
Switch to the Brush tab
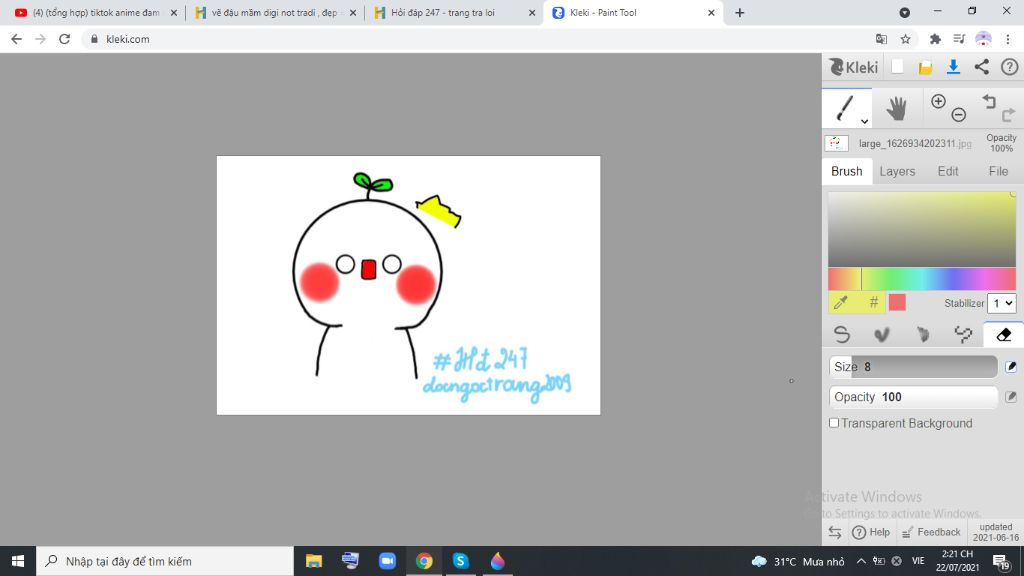pyautogui.click(x=846, y=171)
